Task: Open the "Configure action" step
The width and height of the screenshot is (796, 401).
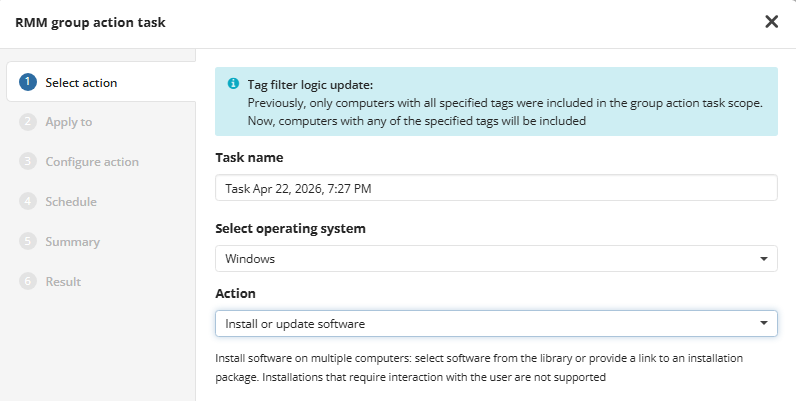Action: point(92,162)
